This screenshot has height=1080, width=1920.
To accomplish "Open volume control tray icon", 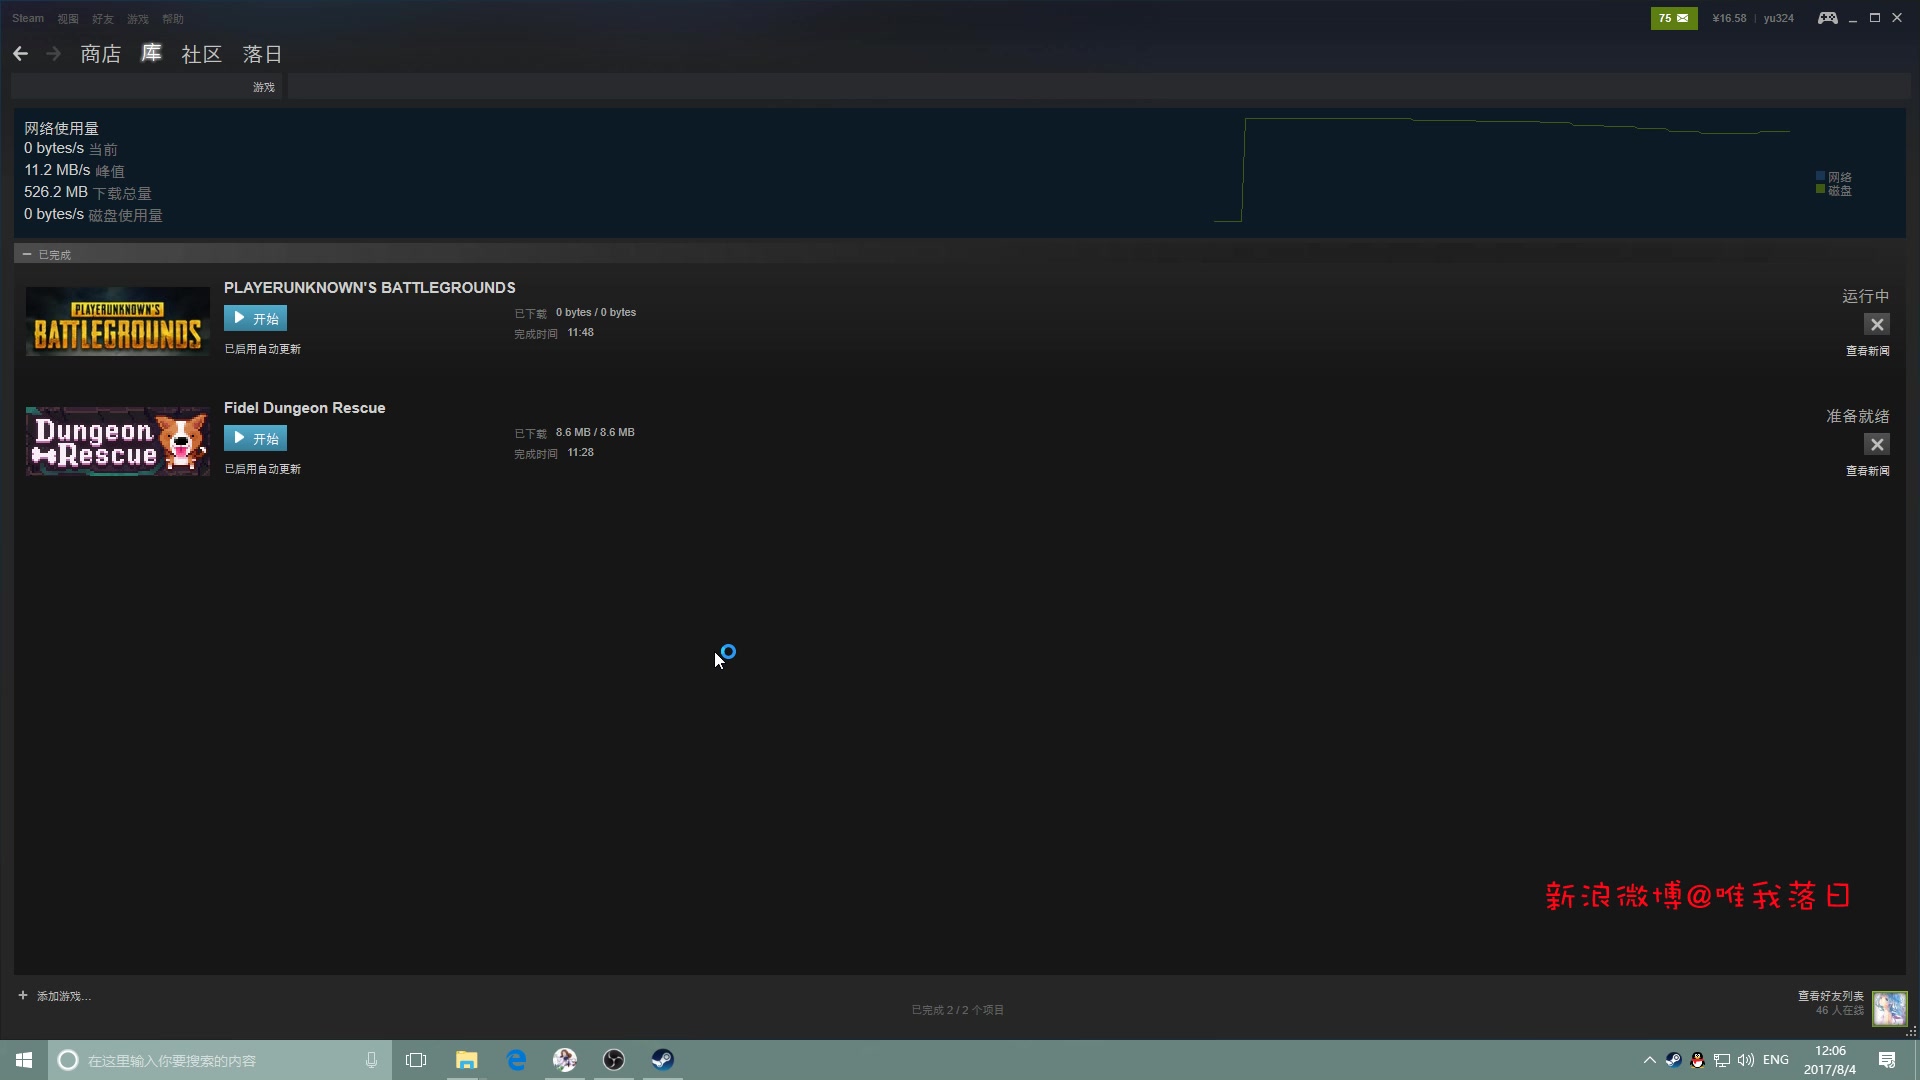I will 1746,1060.
